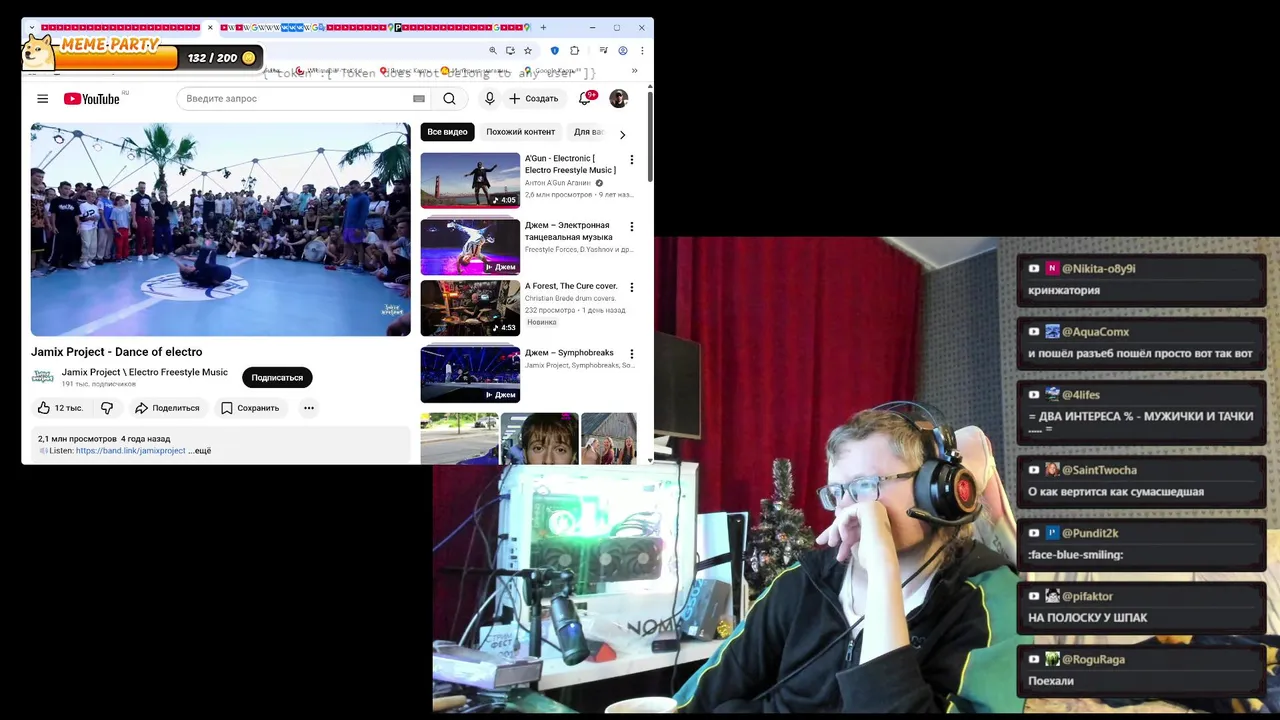Image resolution: width=1280 pixels, height=720 pixels.
Task: Click chat message from @AquaComx
Action: 1141,342
